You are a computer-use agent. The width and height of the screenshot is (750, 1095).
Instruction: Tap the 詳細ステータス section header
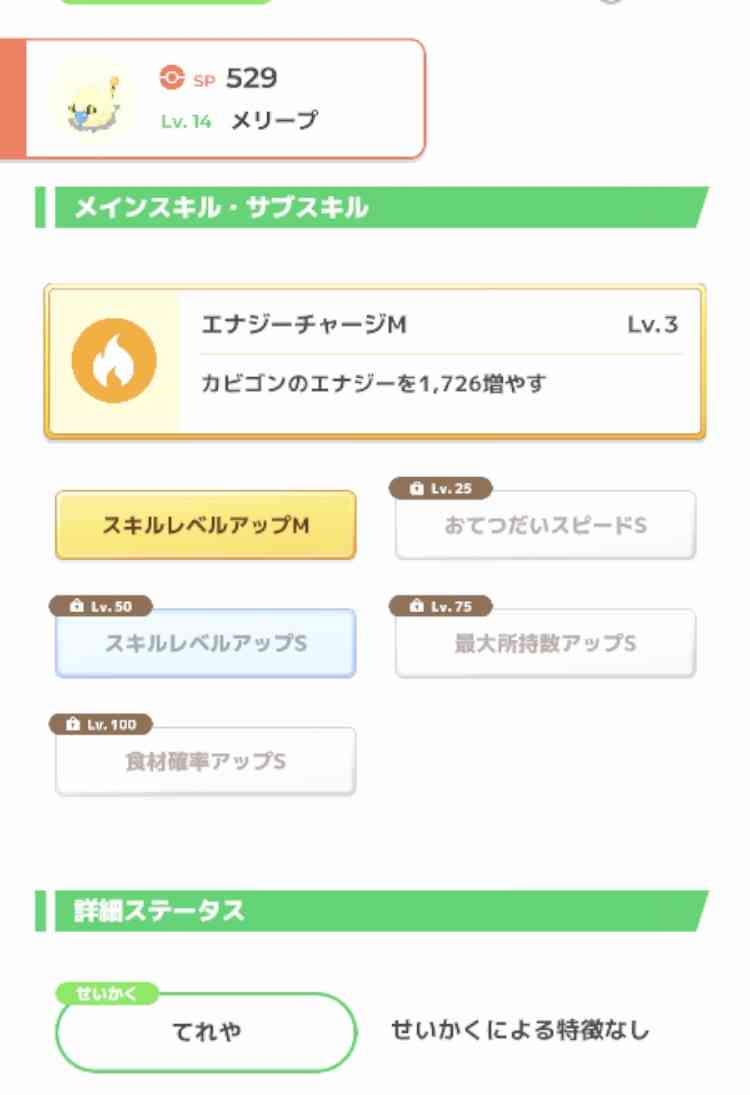[x=372, y=911]
